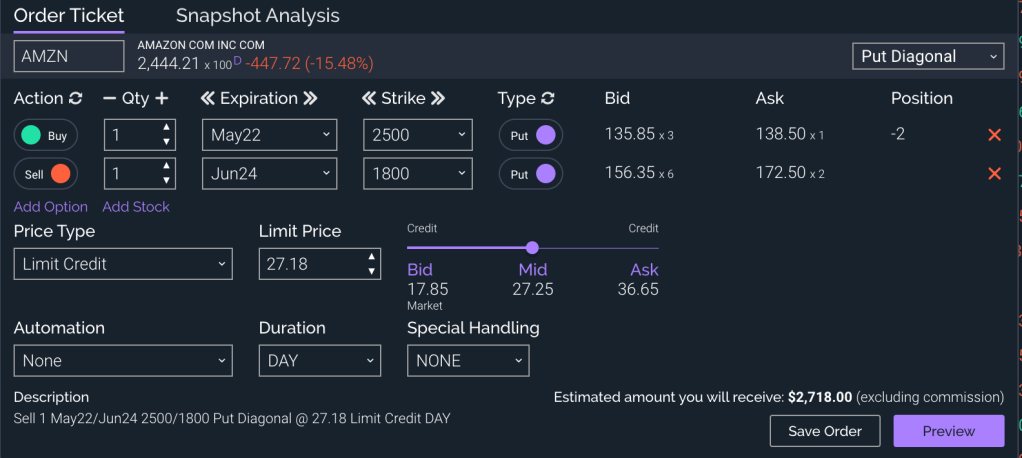Click the minus icon before Qty

pyautogui.click(x=110, y=99)
